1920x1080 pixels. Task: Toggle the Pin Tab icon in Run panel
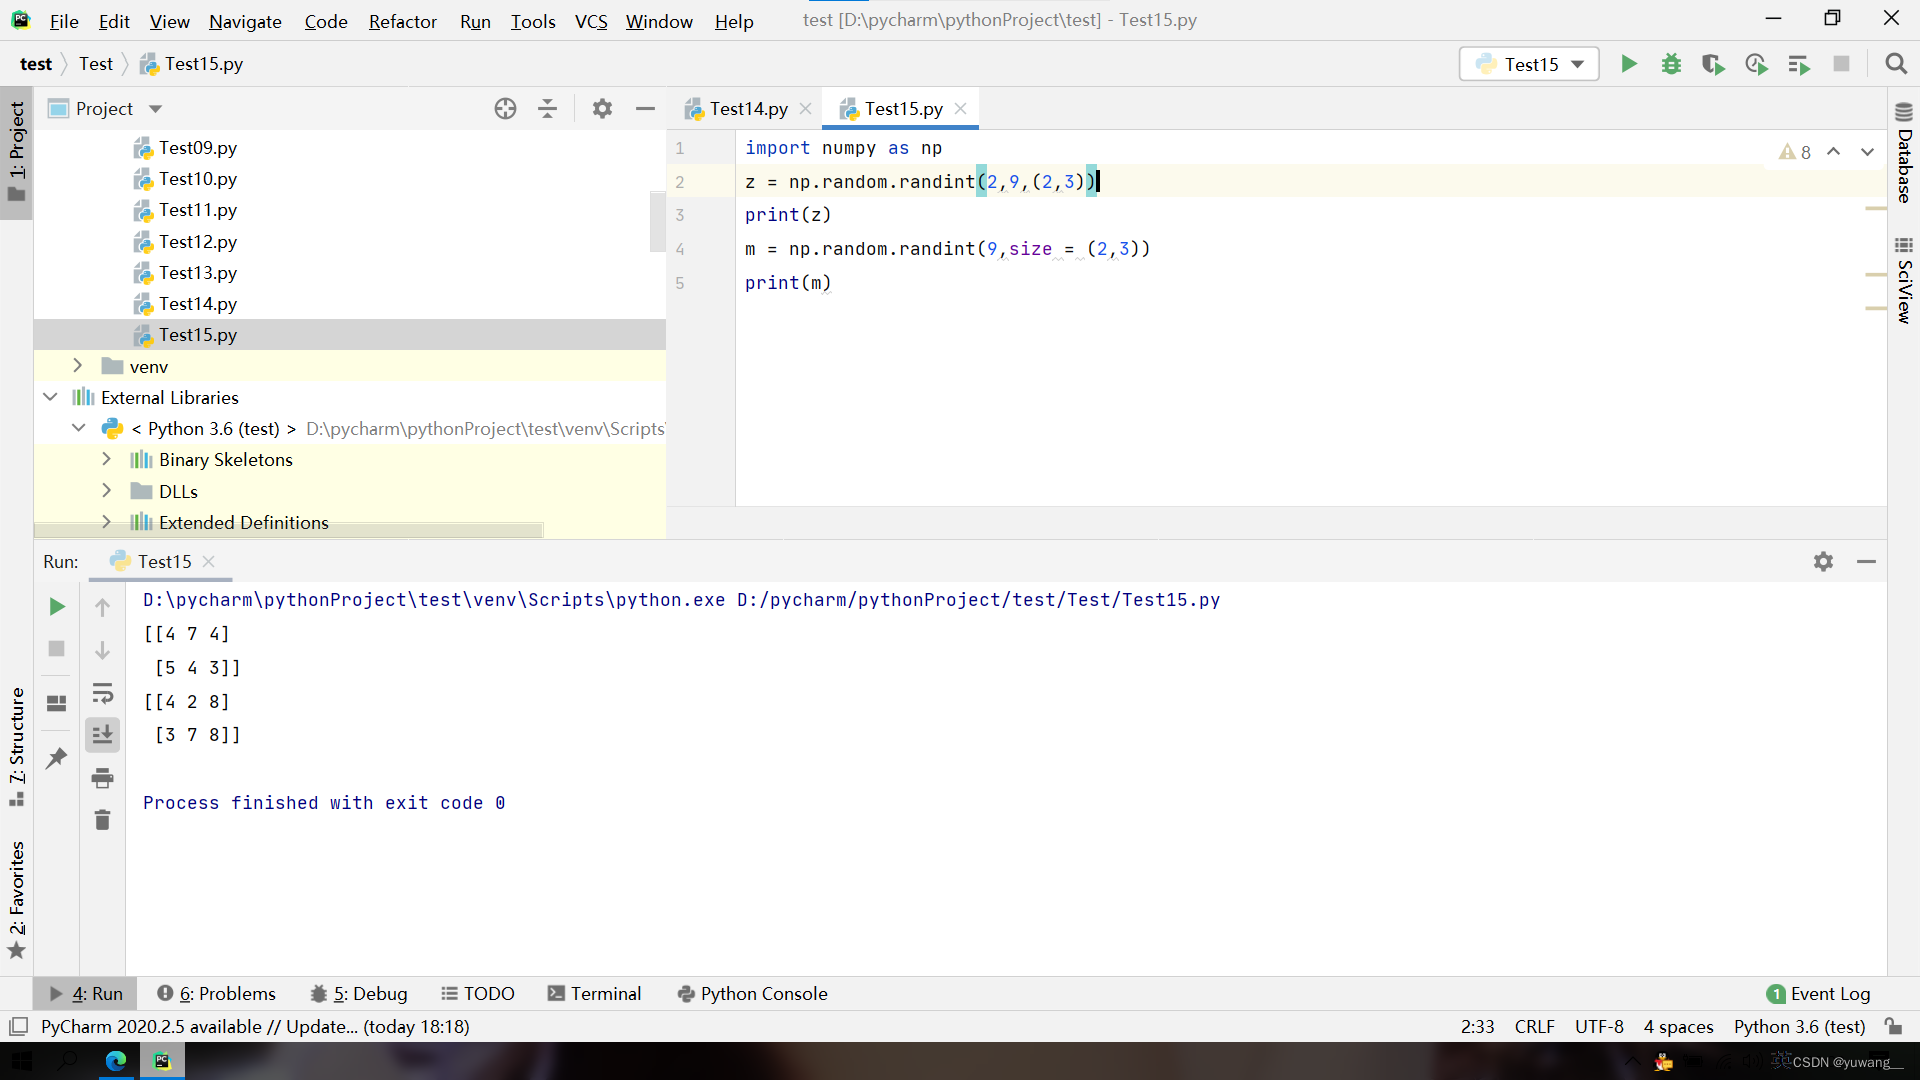click(57, 758)
